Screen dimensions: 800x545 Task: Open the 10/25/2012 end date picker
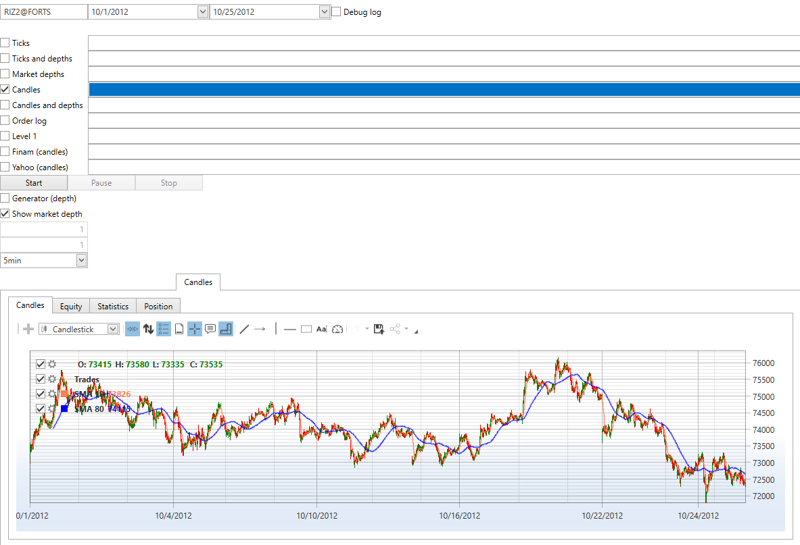(324, 12)
